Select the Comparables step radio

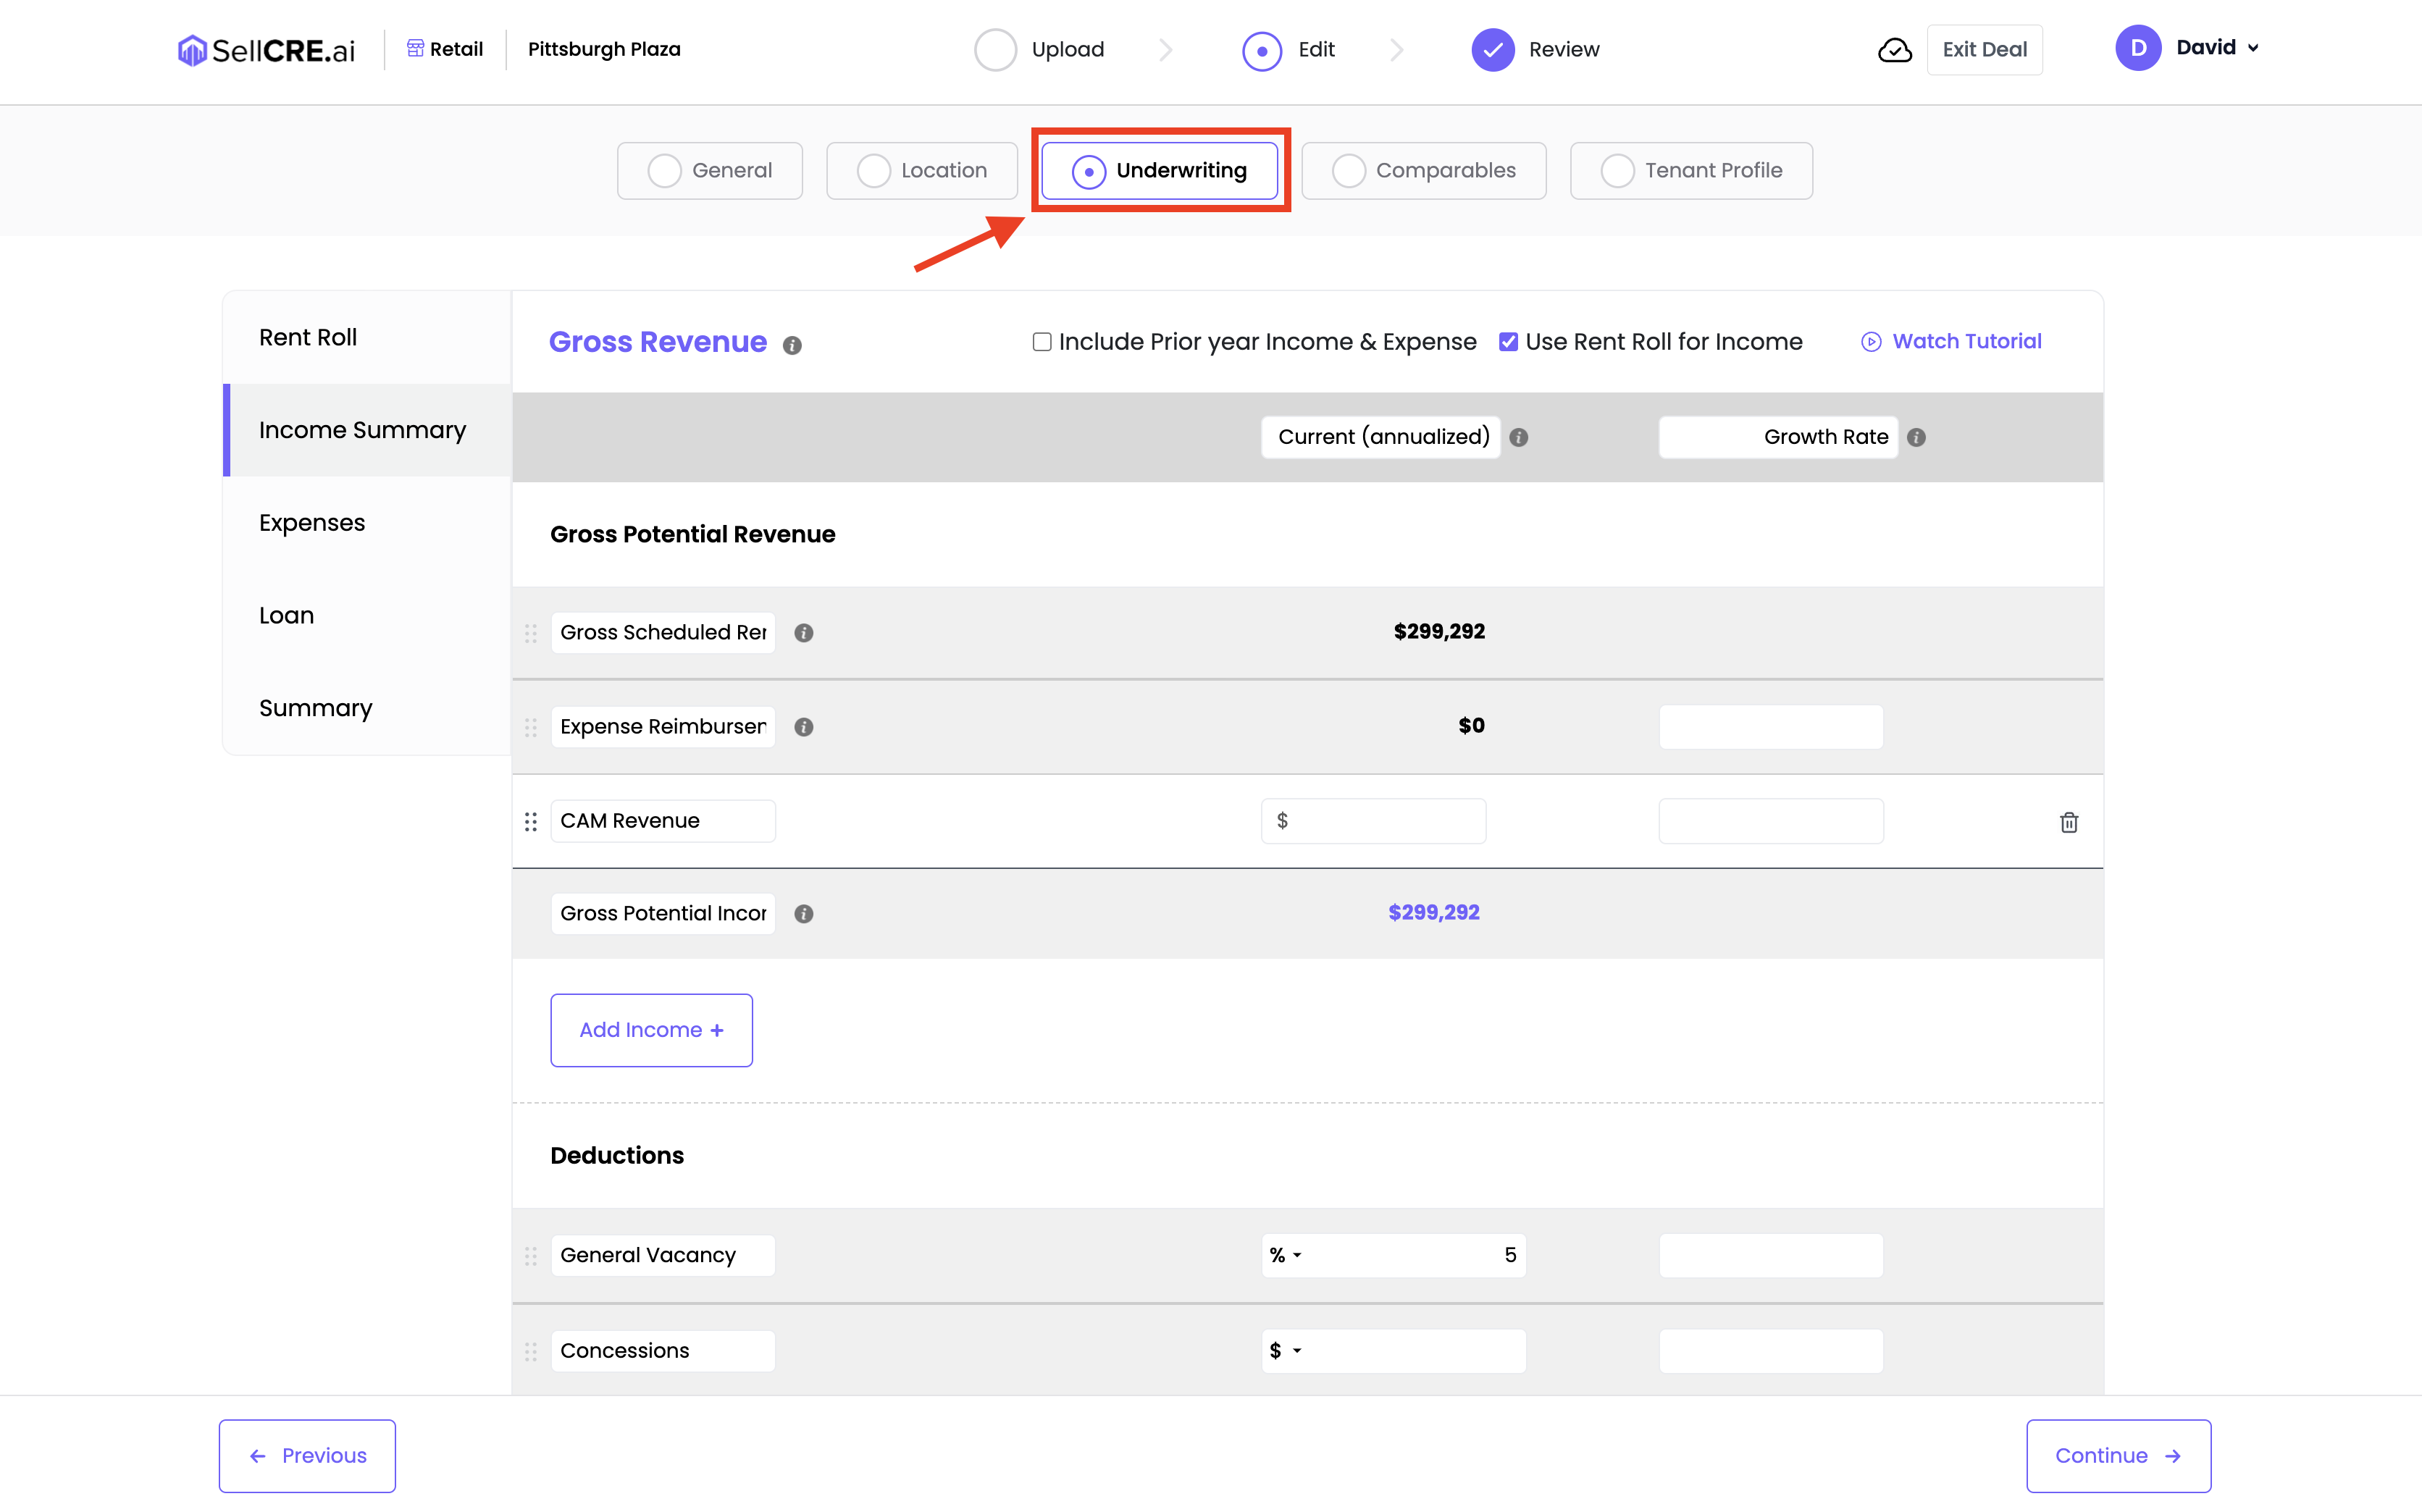[1348, 171]
